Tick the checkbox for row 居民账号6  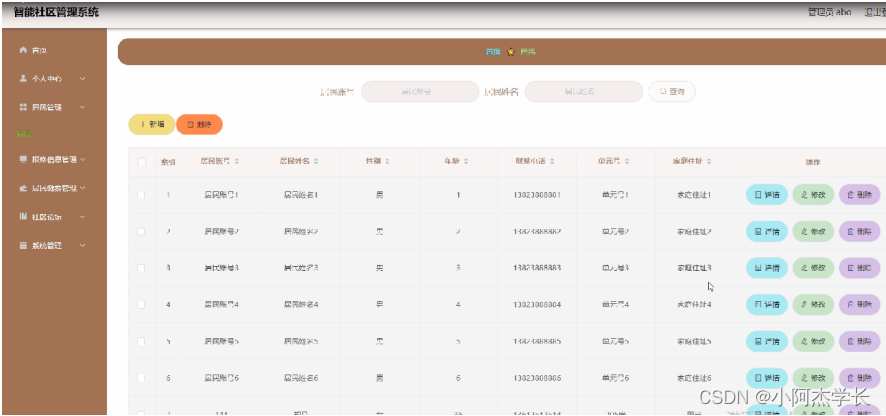[141, 378]
